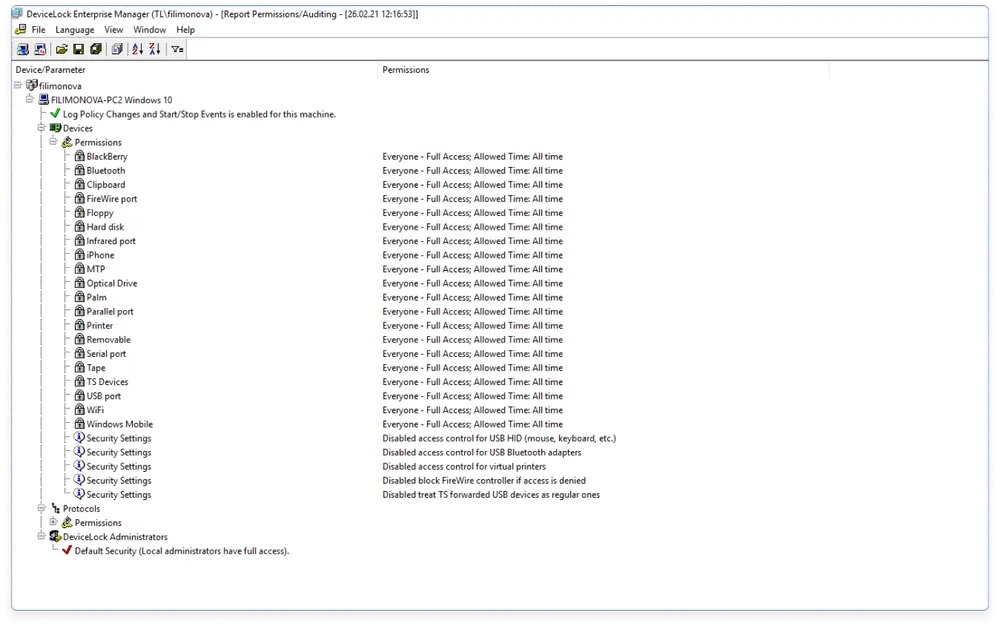Click the padlock icon next to Bluetooth
Screen dimensions: 1000x627
pos(79,170)
